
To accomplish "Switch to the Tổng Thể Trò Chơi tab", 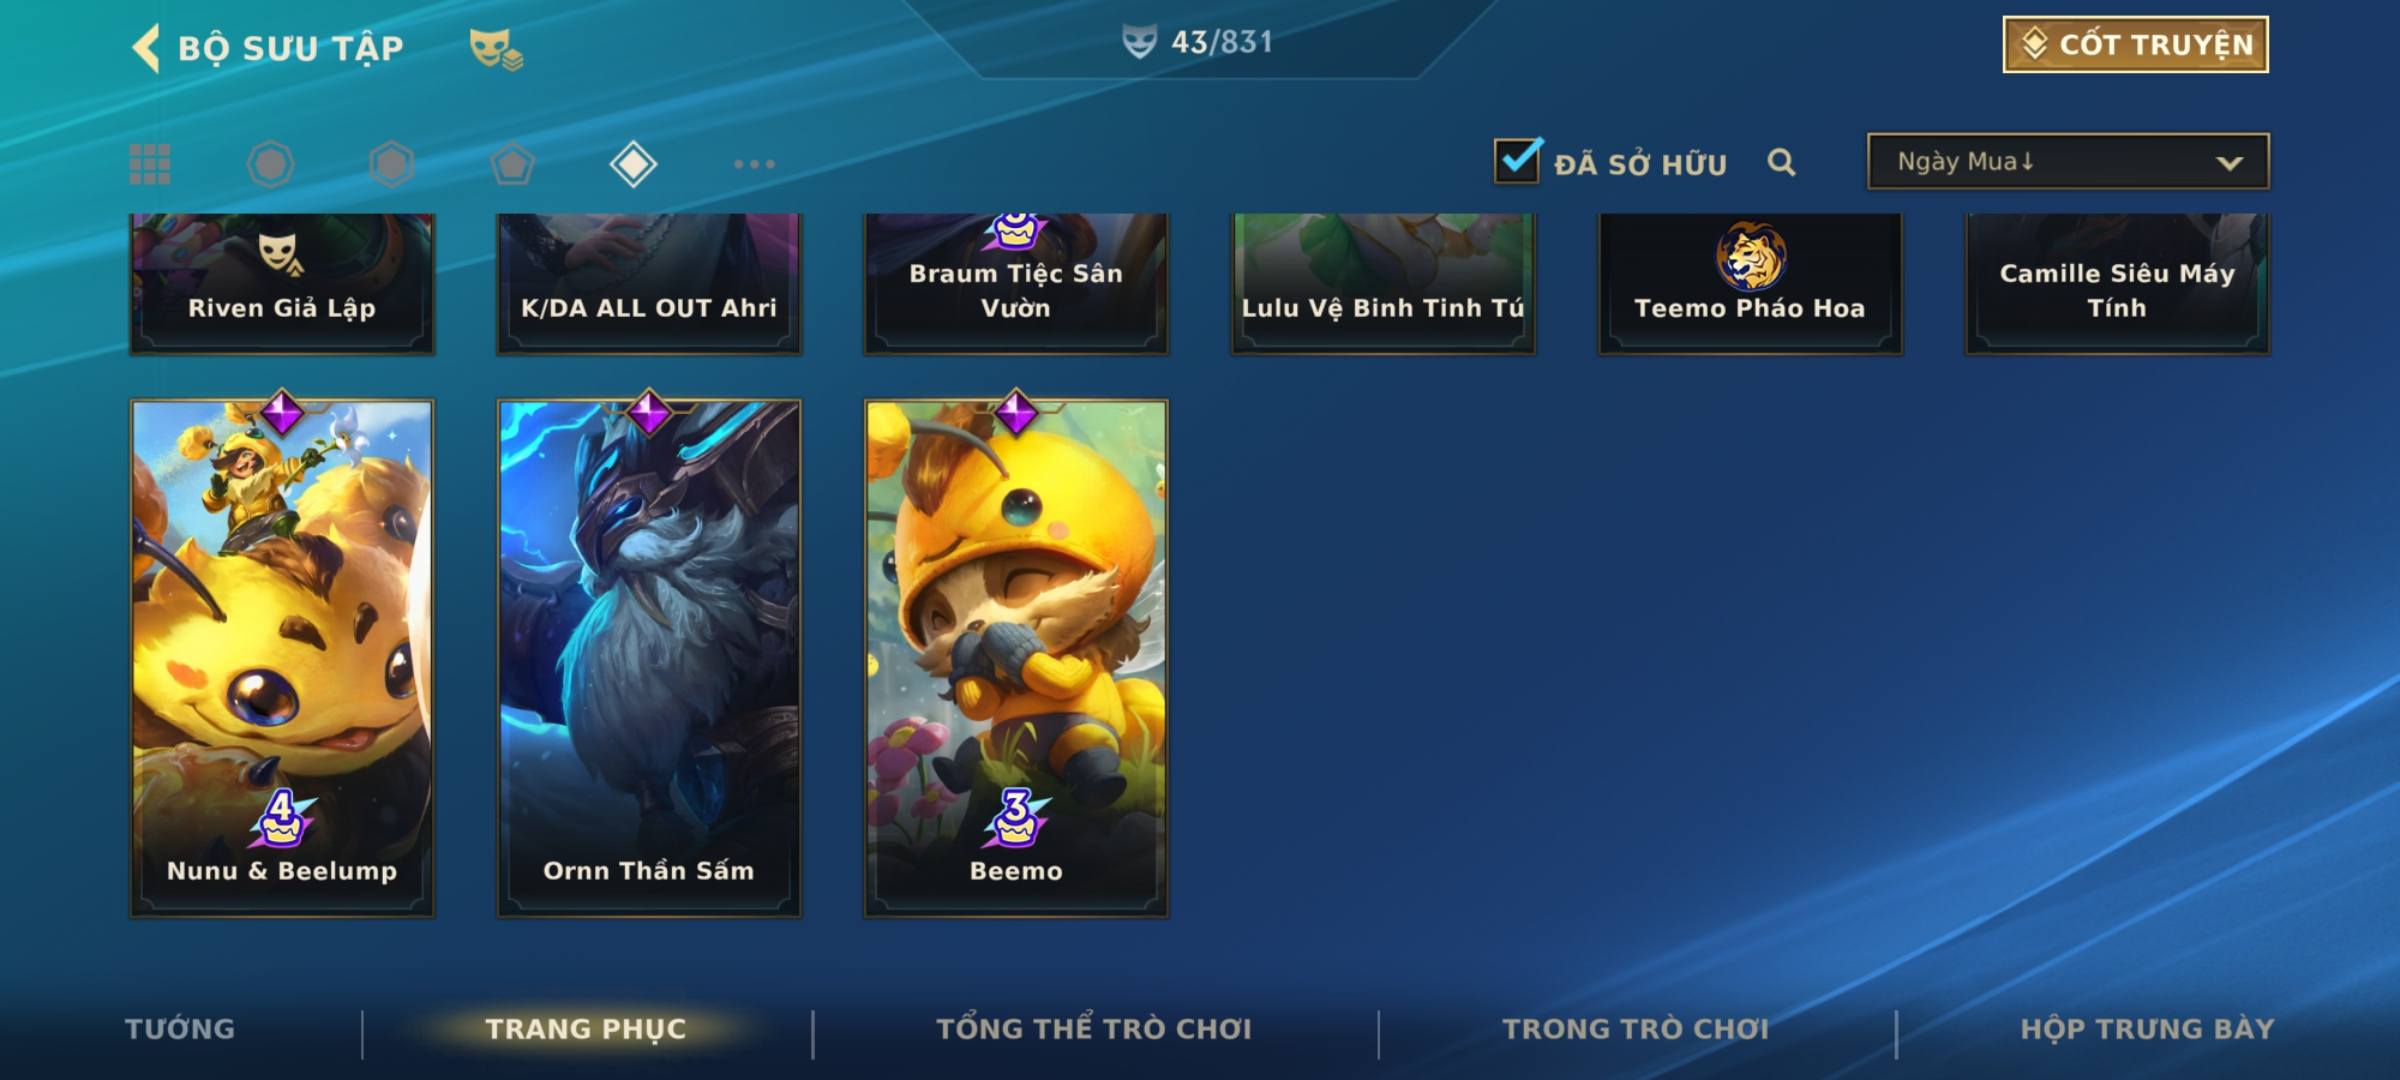I will pyautogui.click(x=1094, y=1029).
